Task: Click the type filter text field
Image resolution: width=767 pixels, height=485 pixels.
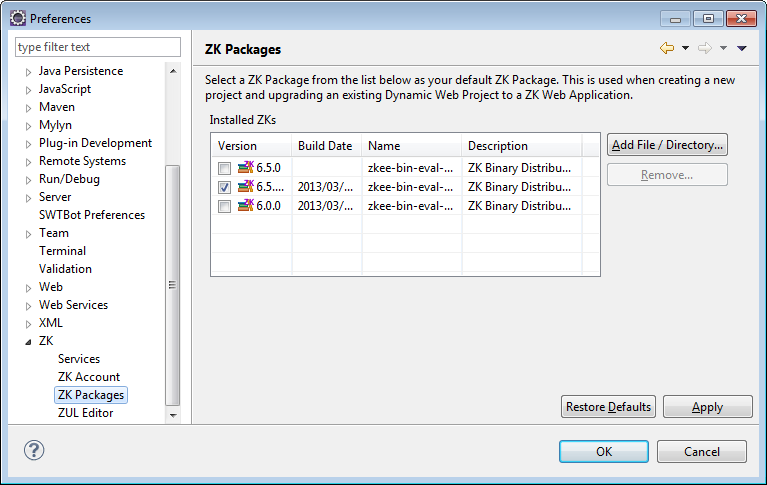Action: click(x=98, y=47)
